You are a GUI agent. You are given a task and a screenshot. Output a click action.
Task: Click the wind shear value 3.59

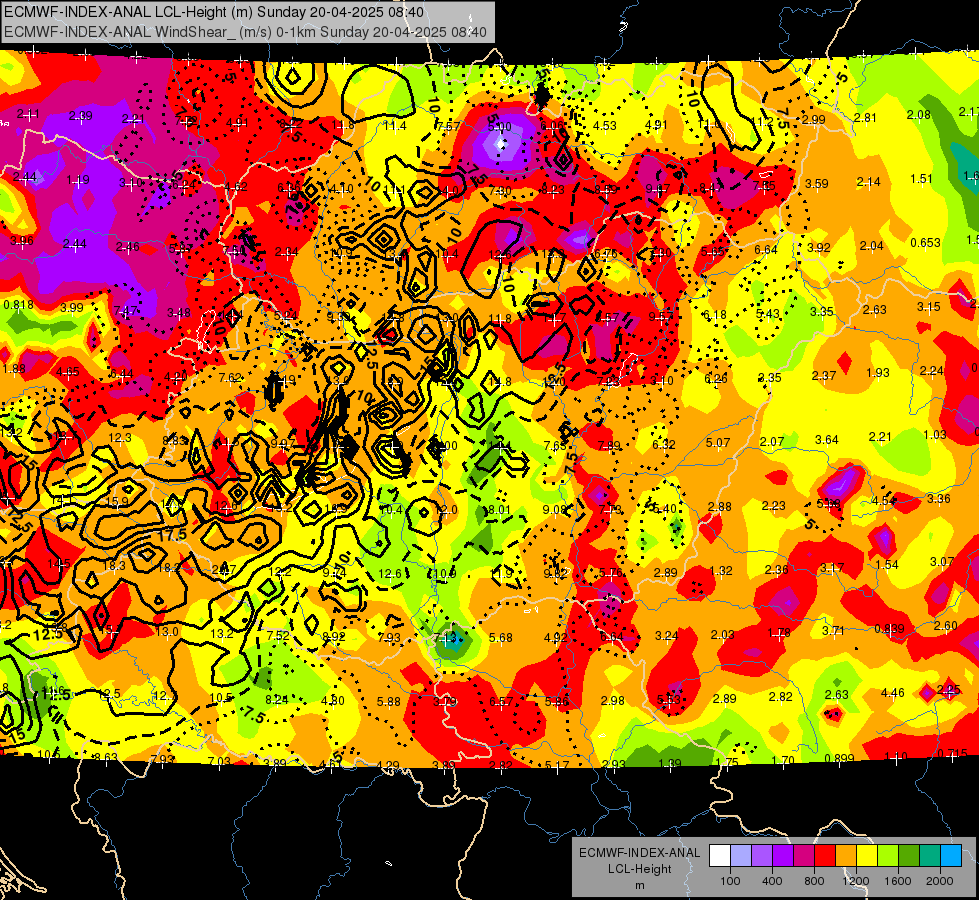point(817,184)
